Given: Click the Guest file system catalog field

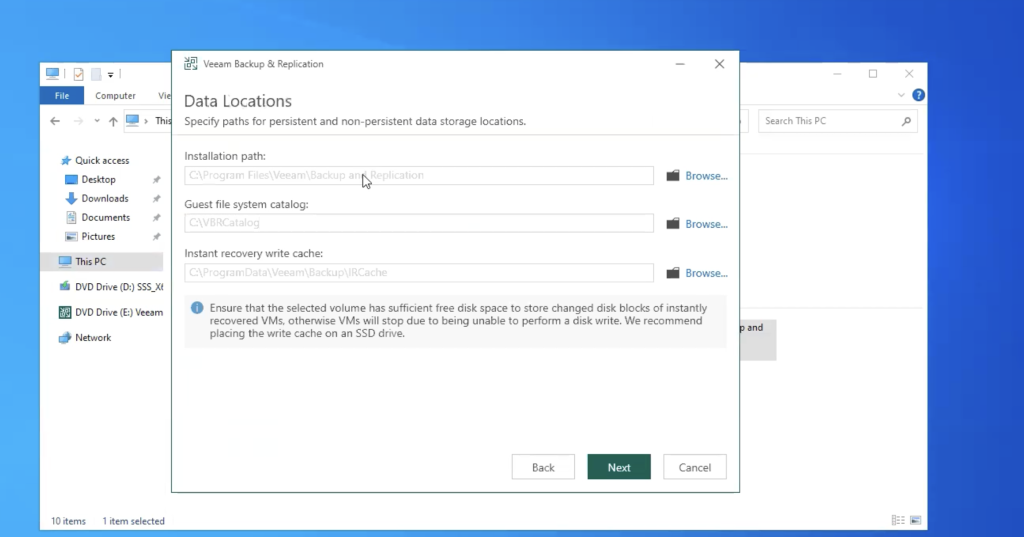Looking at the screenshot, I should pyautogui.click(x=419, y=223).
